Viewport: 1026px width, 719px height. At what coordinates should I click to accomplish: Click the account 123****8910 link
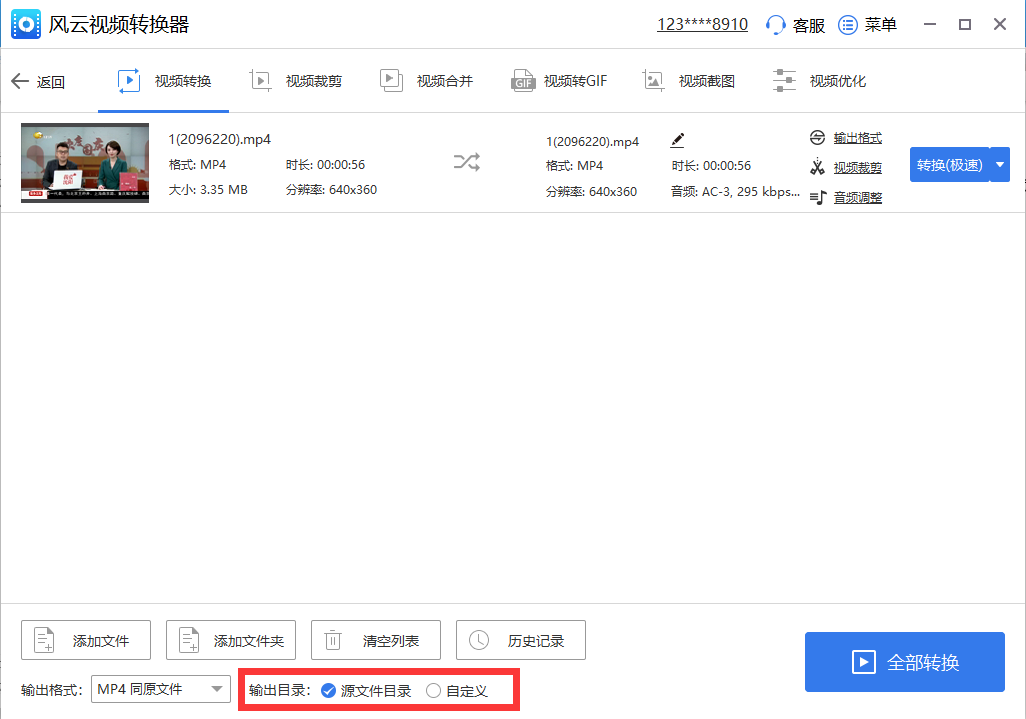[x=702, y=24]
